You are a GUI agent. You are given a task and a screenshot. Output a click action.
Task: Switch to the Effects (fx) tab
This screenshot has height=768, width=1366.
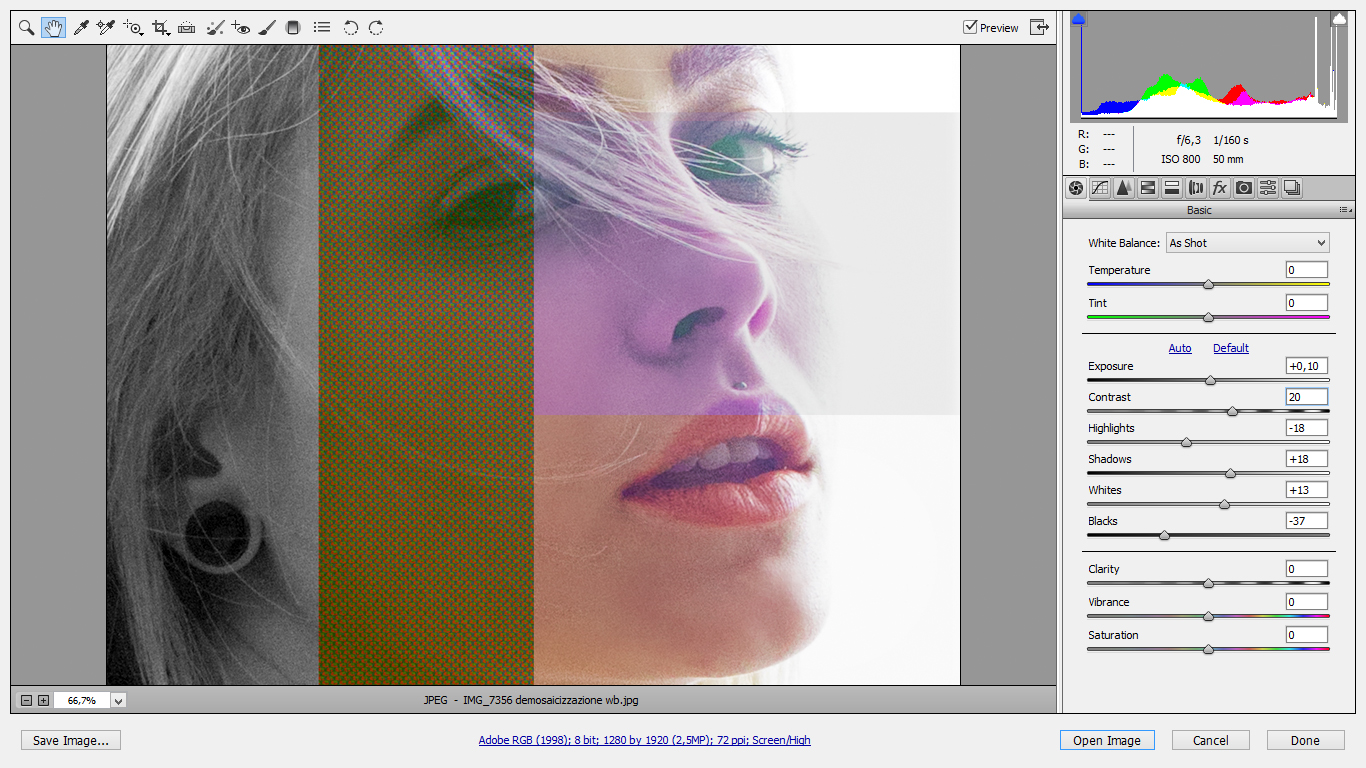pos(1219,188)
